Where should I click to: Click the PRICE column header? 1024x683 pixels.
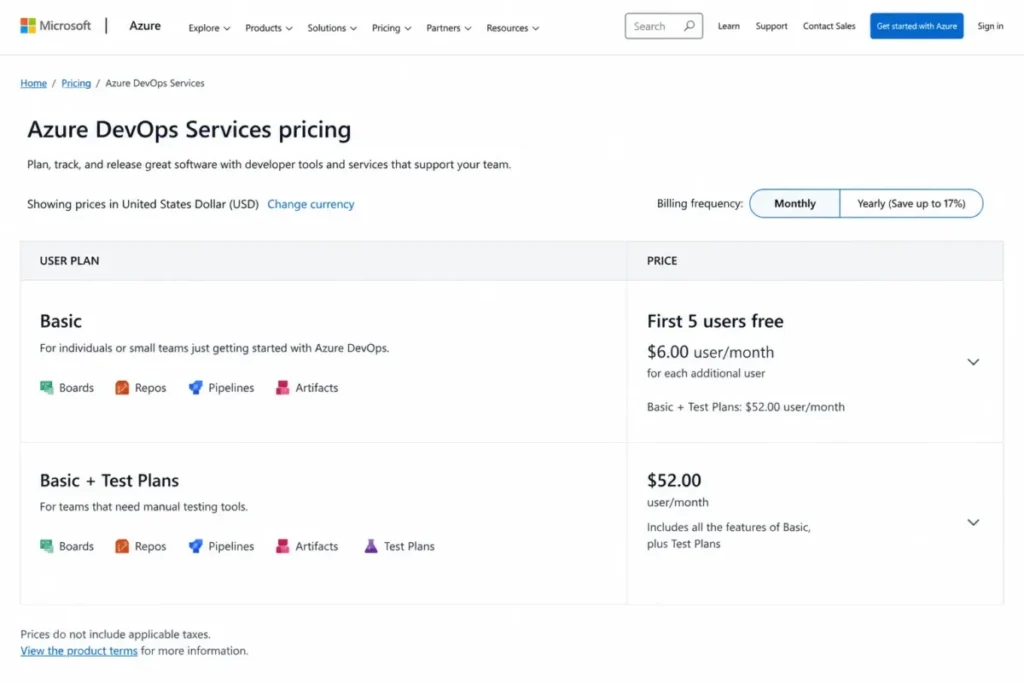(662, 261)
